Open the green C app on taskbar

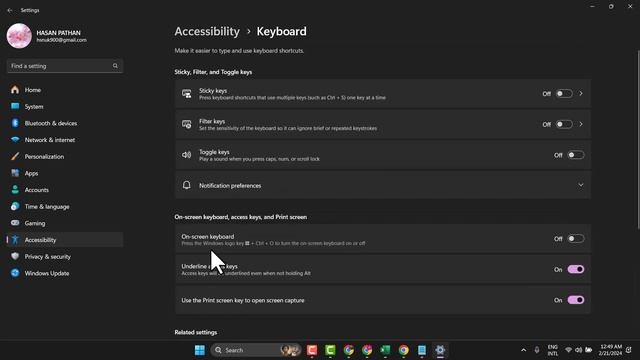click(x=330, y=350)
